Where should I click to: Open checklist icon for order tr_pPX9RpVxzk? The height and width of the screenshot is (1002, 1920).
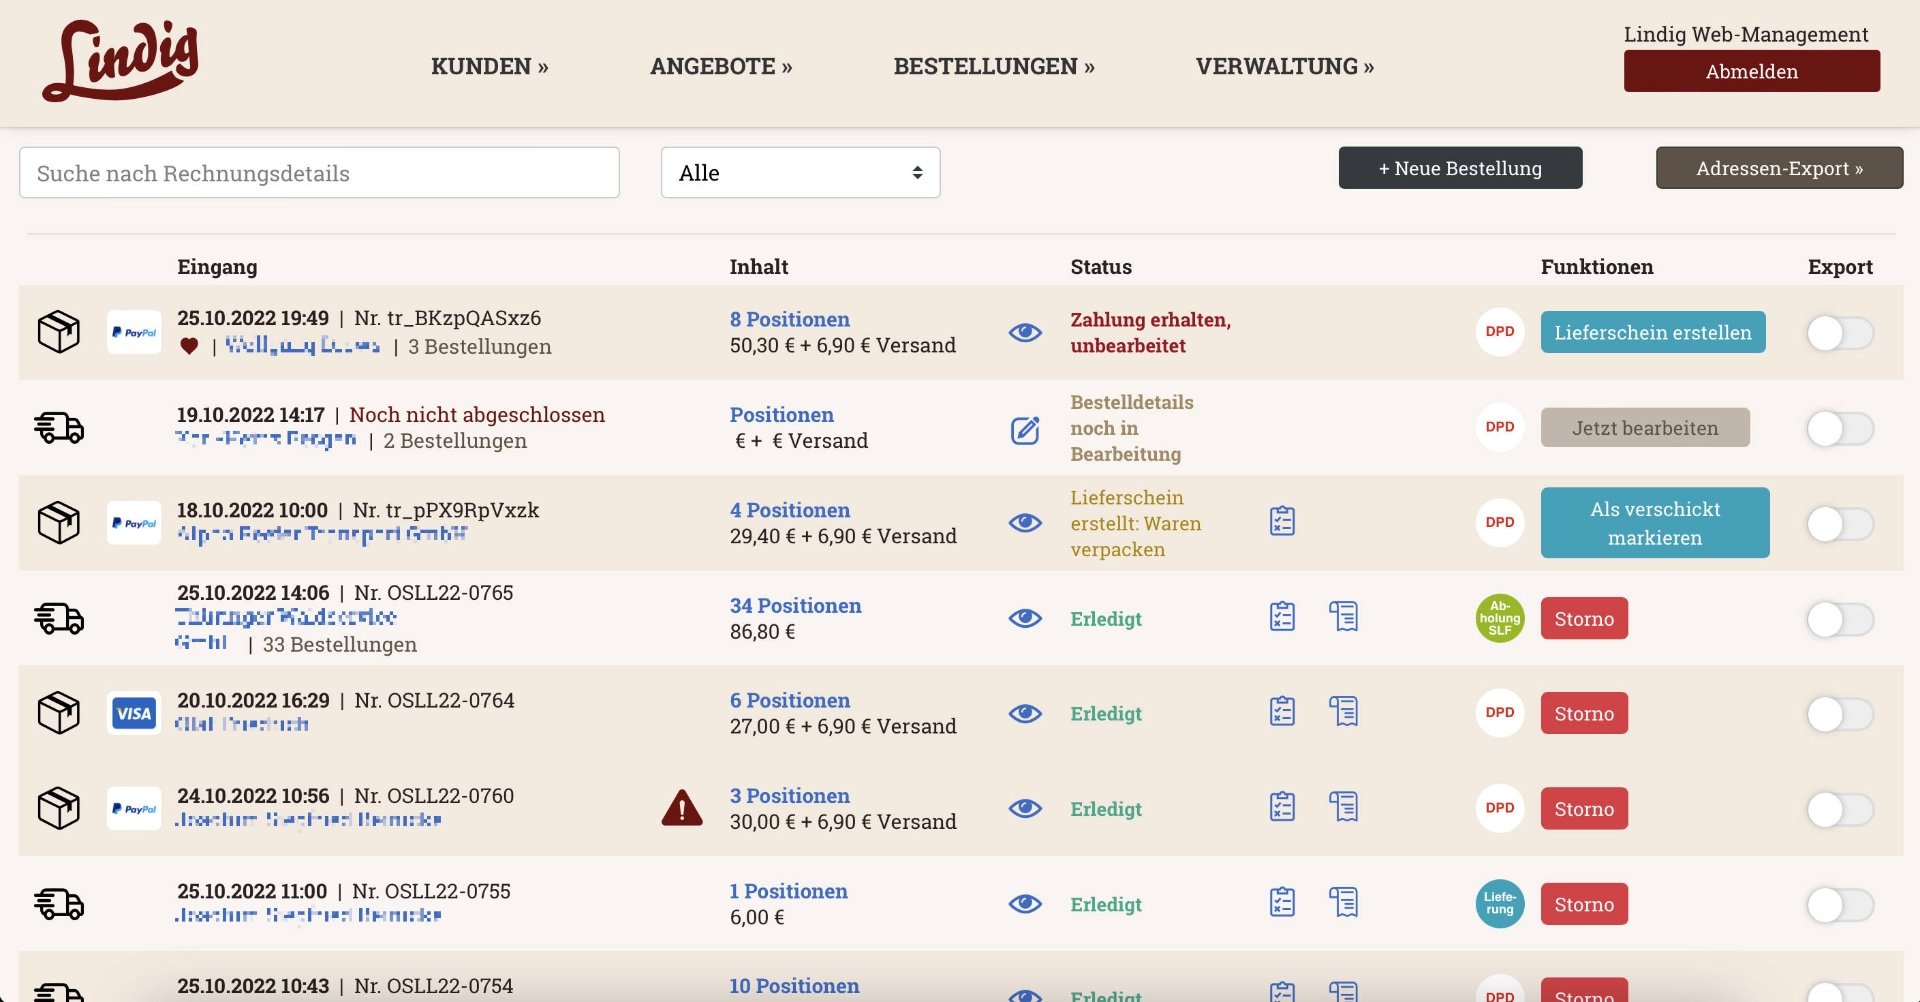pos(1282,521)
